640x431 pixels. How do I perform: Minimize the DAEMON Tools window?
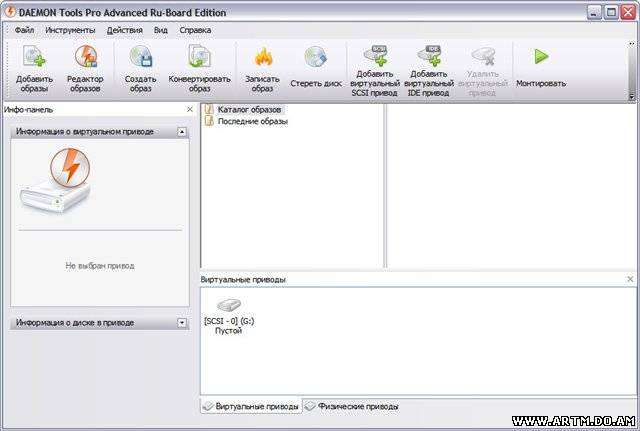point(594,12)
